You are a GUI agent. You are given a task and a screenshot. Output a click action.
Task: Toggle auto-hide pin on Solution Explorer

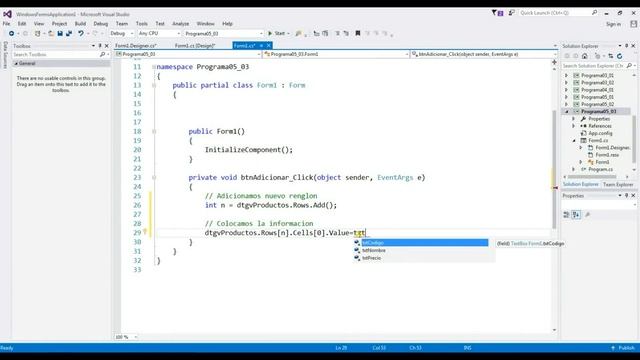(x=627, y=46)
